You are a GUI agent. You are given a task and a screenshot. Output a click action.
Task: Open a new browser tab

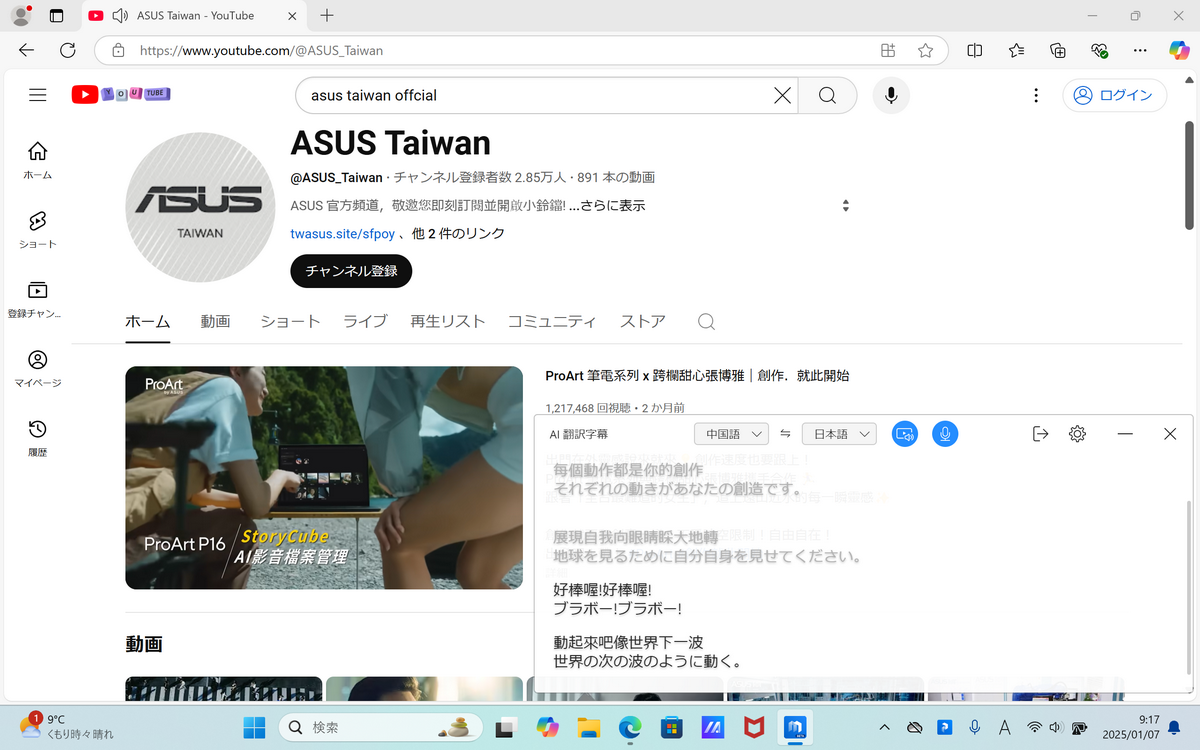click(327, 15)
